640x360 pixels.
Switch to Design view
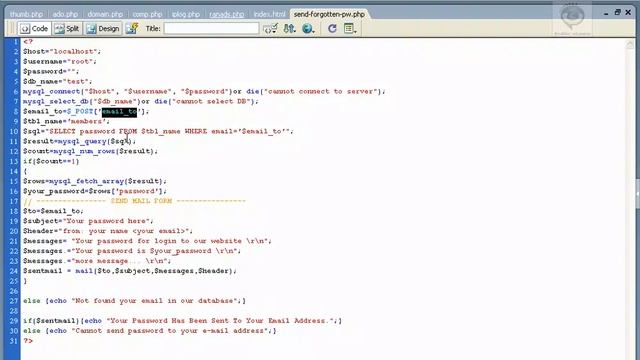pyautogui.click(x=103, y=29)
